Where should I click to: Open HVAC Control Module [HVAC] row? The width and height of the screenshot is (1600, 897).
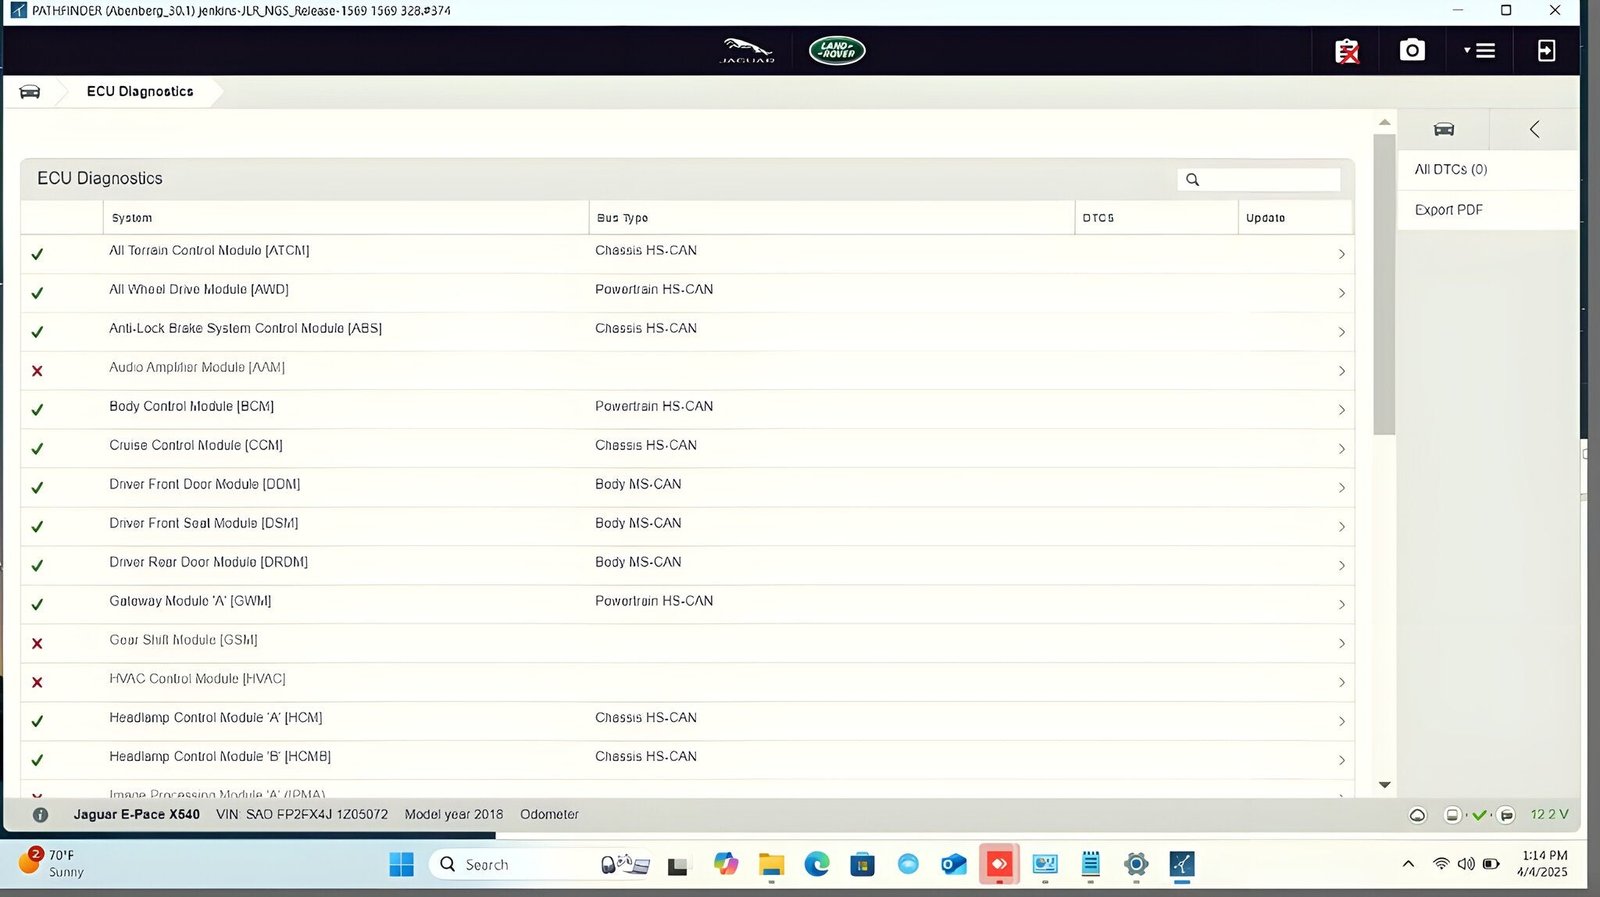click(x=687, y=683)
